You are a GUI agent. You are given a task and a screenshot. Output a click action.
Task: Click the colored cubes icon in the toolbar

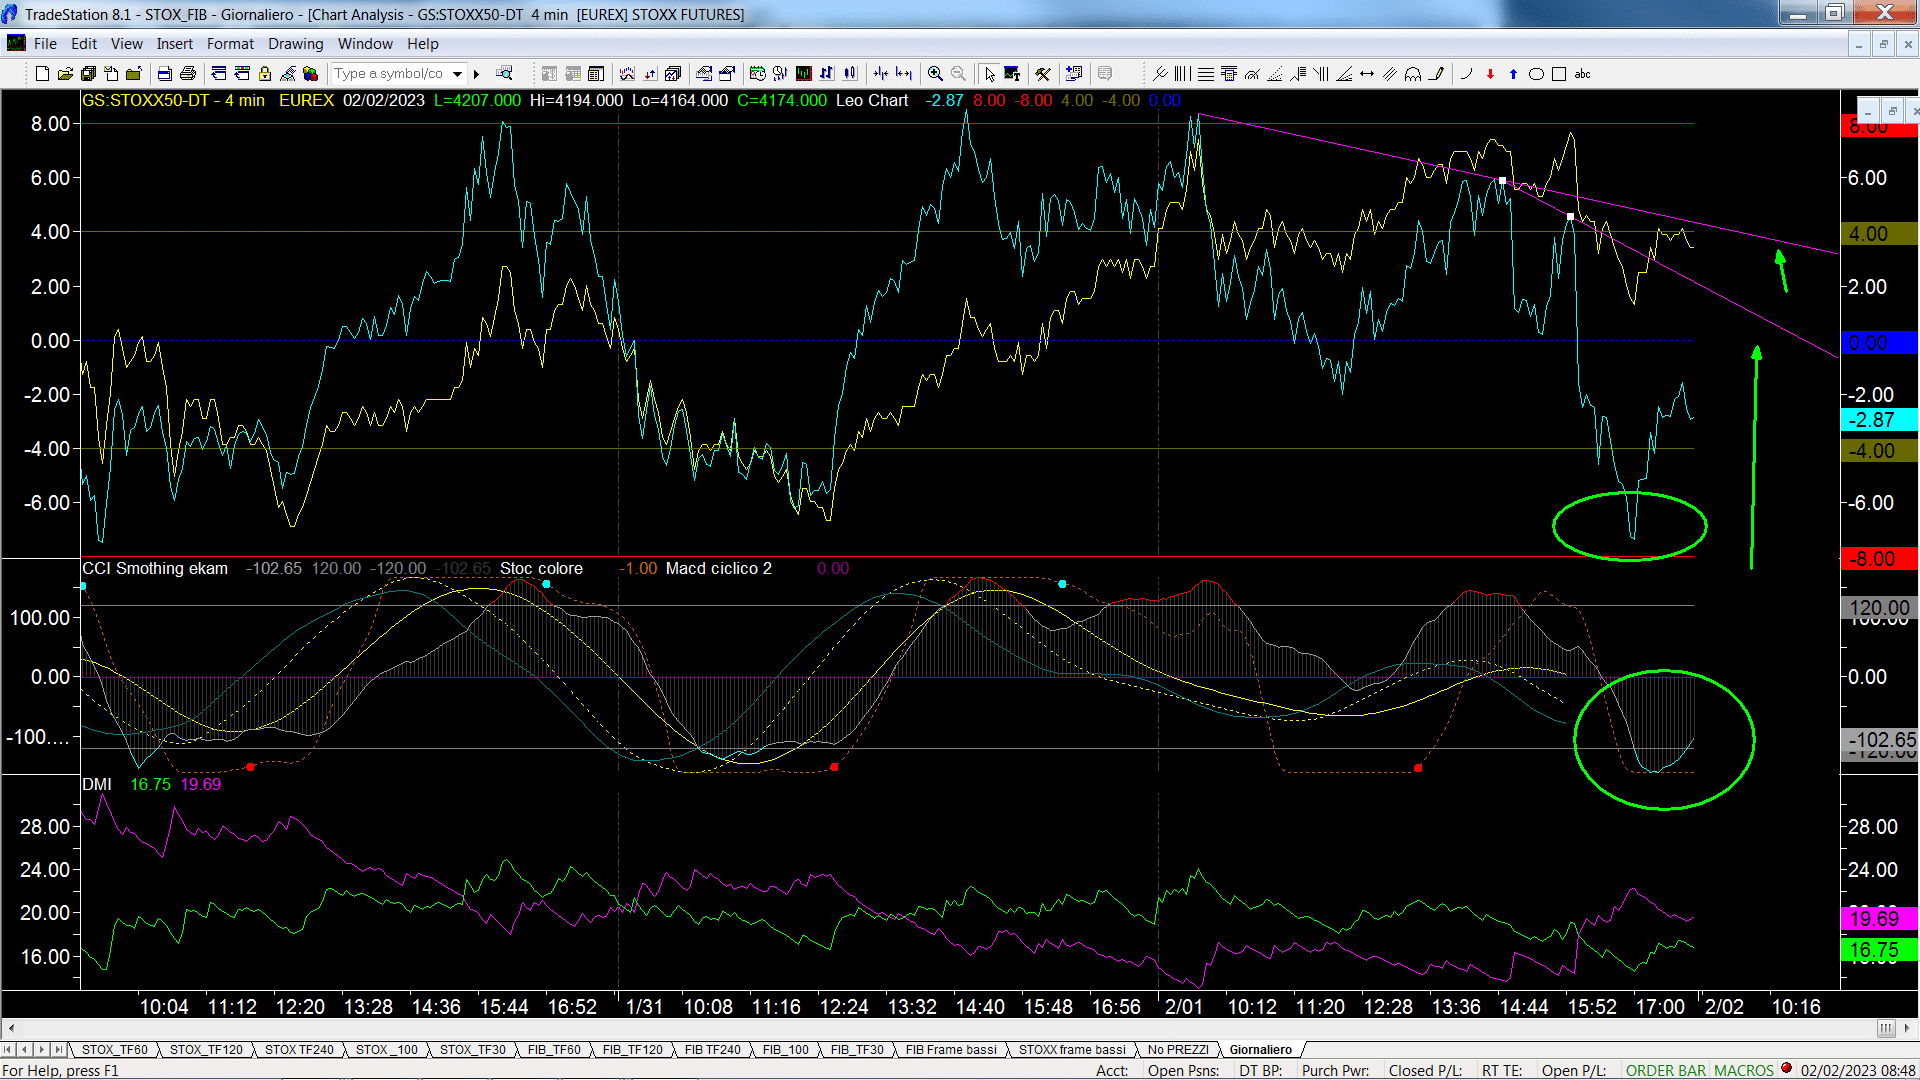point(310,73)
